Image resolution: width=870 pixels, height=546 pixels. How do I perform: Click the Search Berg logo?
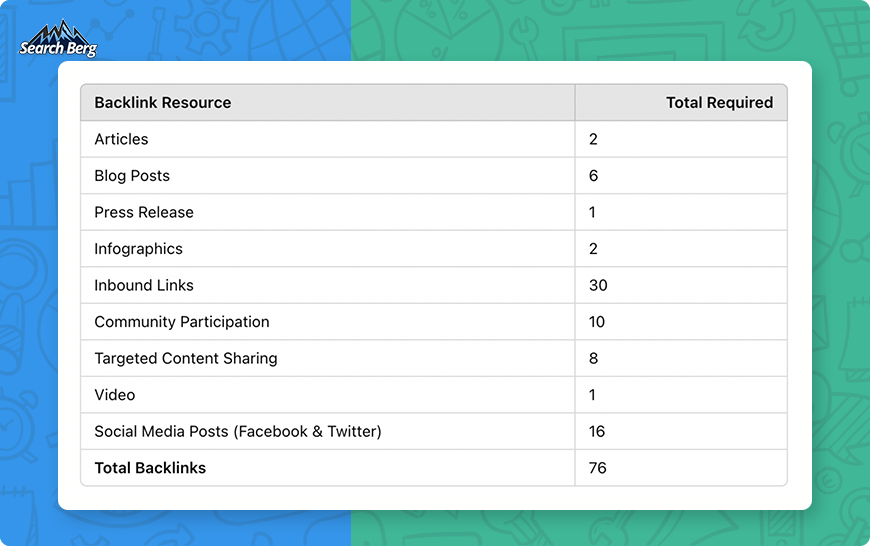(58, 39)
